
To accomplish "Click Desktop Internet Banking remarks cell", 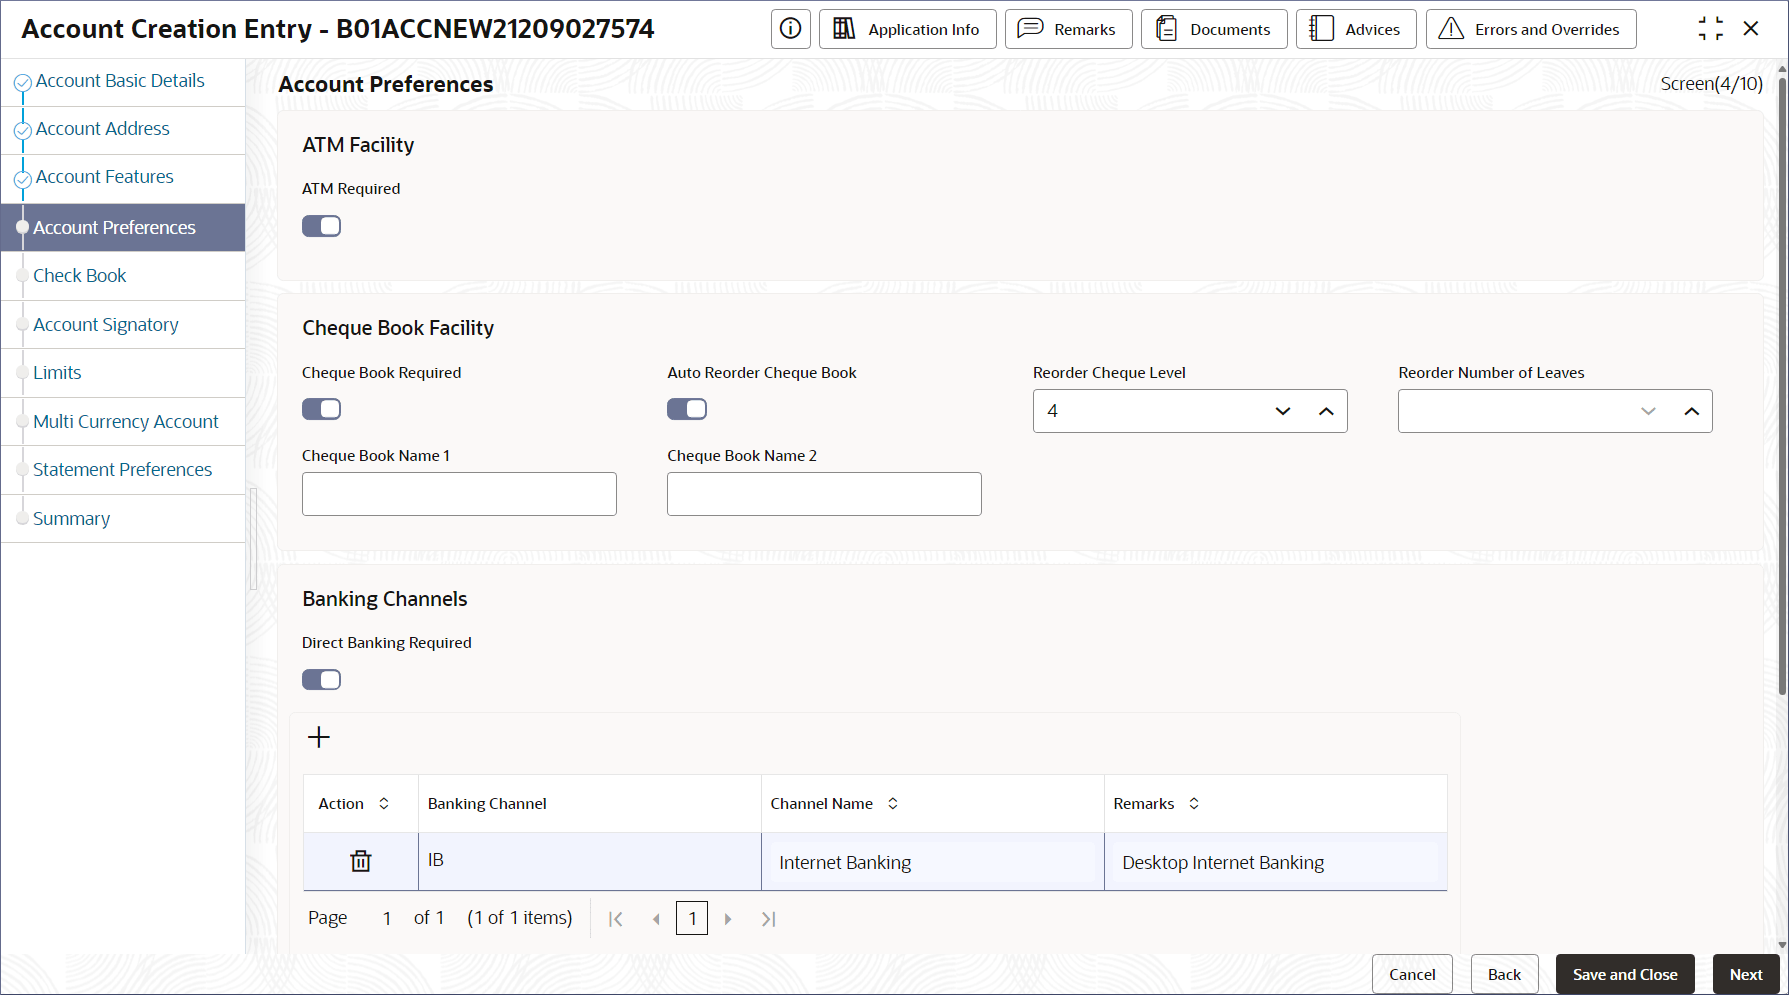I will (1276, 862).
